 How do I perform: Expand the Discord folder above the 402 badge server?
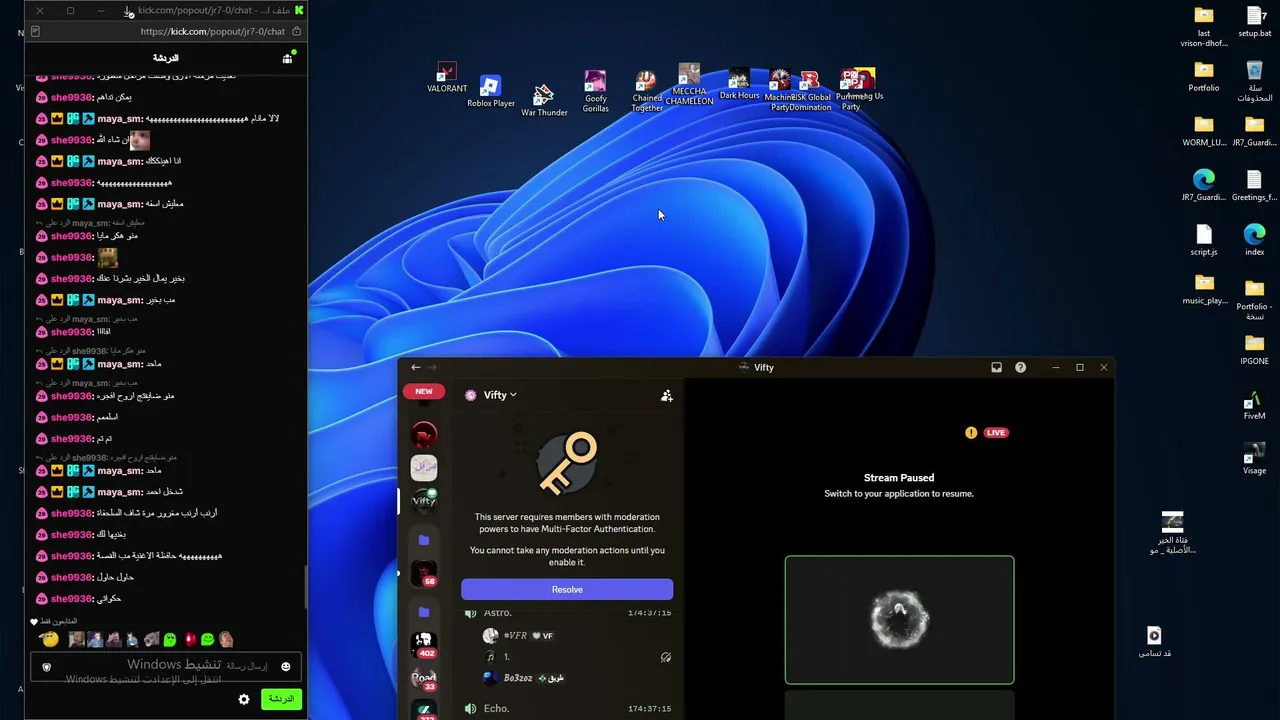[424, 611]
